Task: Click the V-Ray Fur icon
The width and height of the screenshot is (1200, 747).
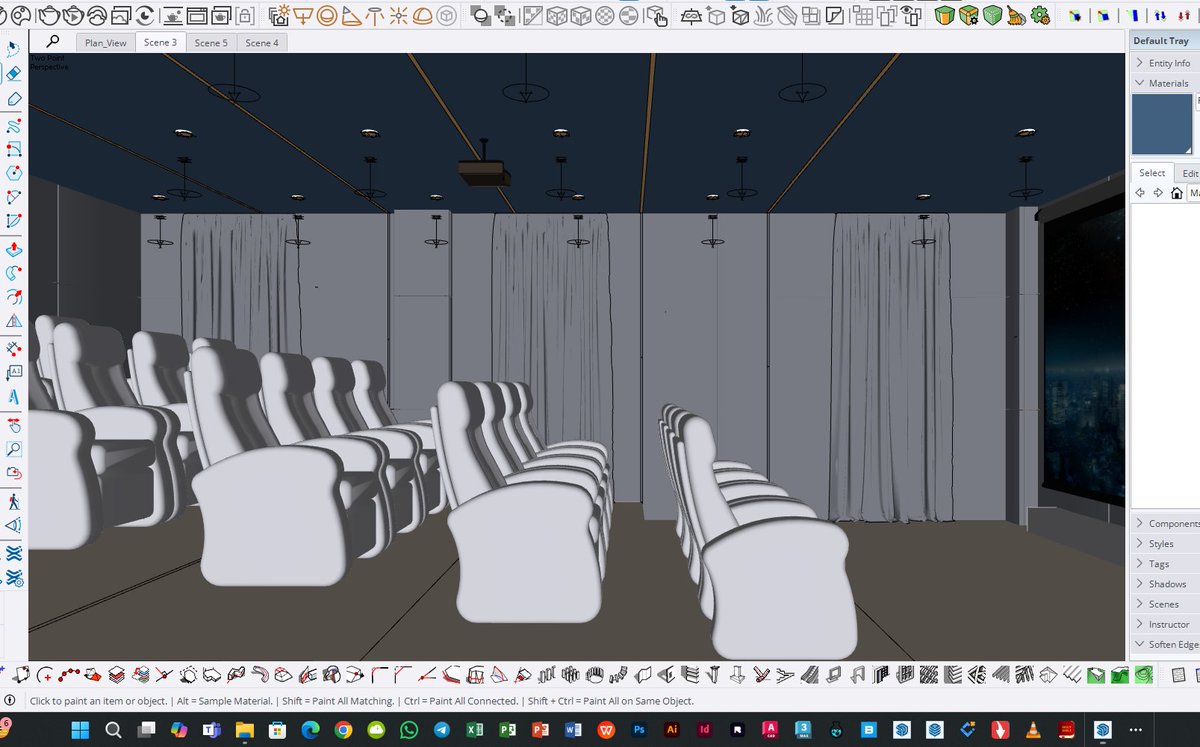Action: 762,15
